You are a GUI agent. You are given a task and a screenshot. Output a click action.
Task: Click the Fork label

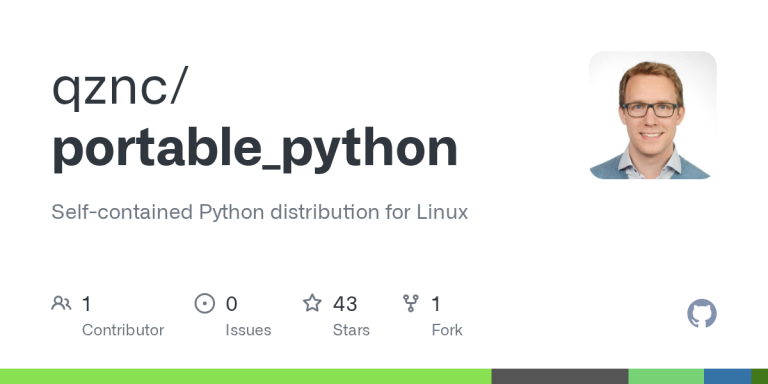447,330
